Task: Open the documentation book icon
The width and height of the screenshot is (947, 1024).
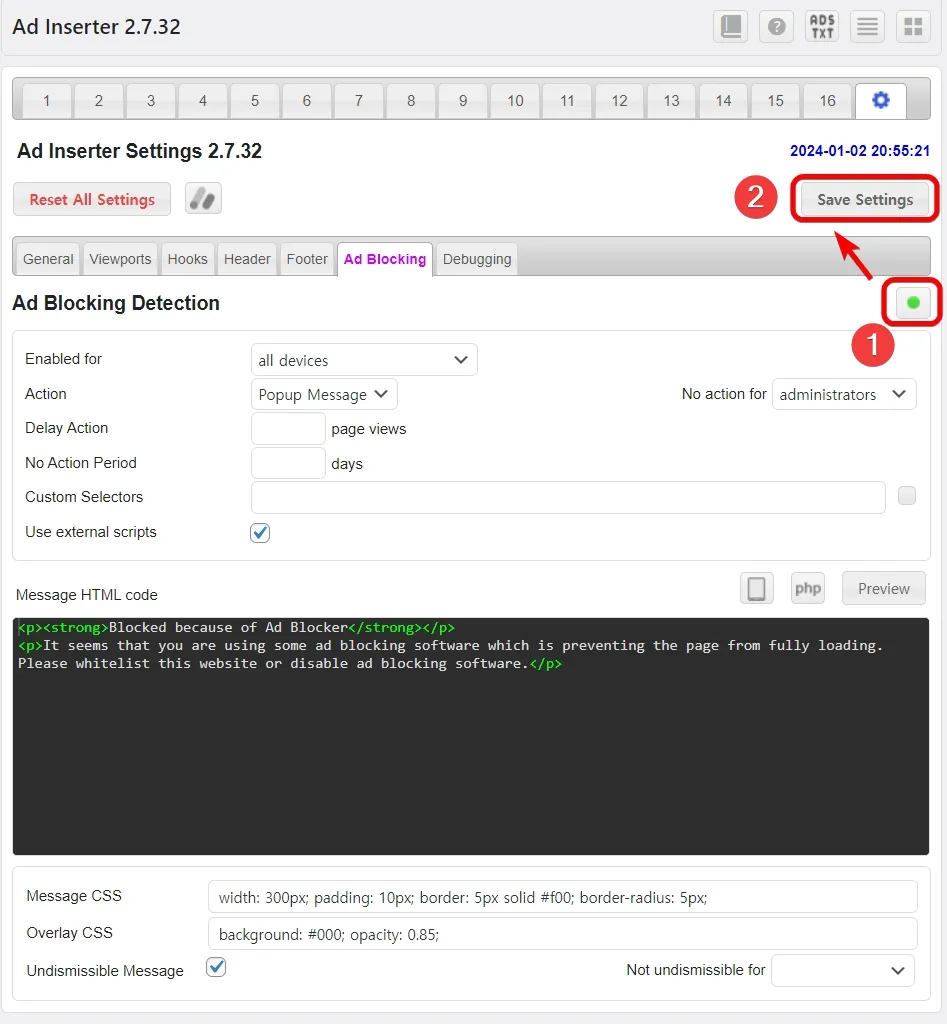Action: click(x=730, y=27)
